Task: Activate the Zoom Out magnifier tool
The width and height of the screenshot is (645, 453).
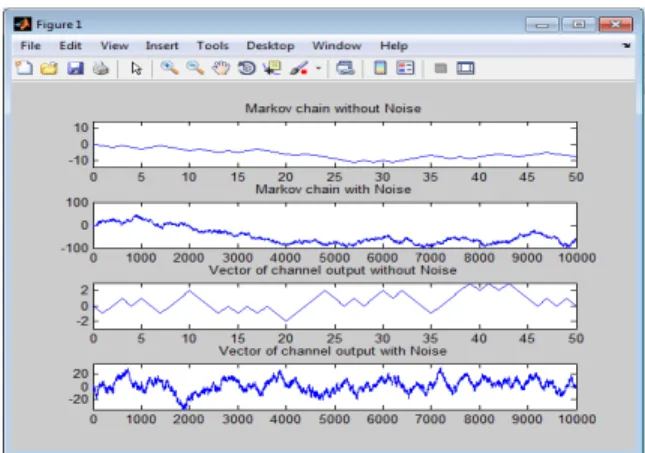Action: (x=195, y=68)
